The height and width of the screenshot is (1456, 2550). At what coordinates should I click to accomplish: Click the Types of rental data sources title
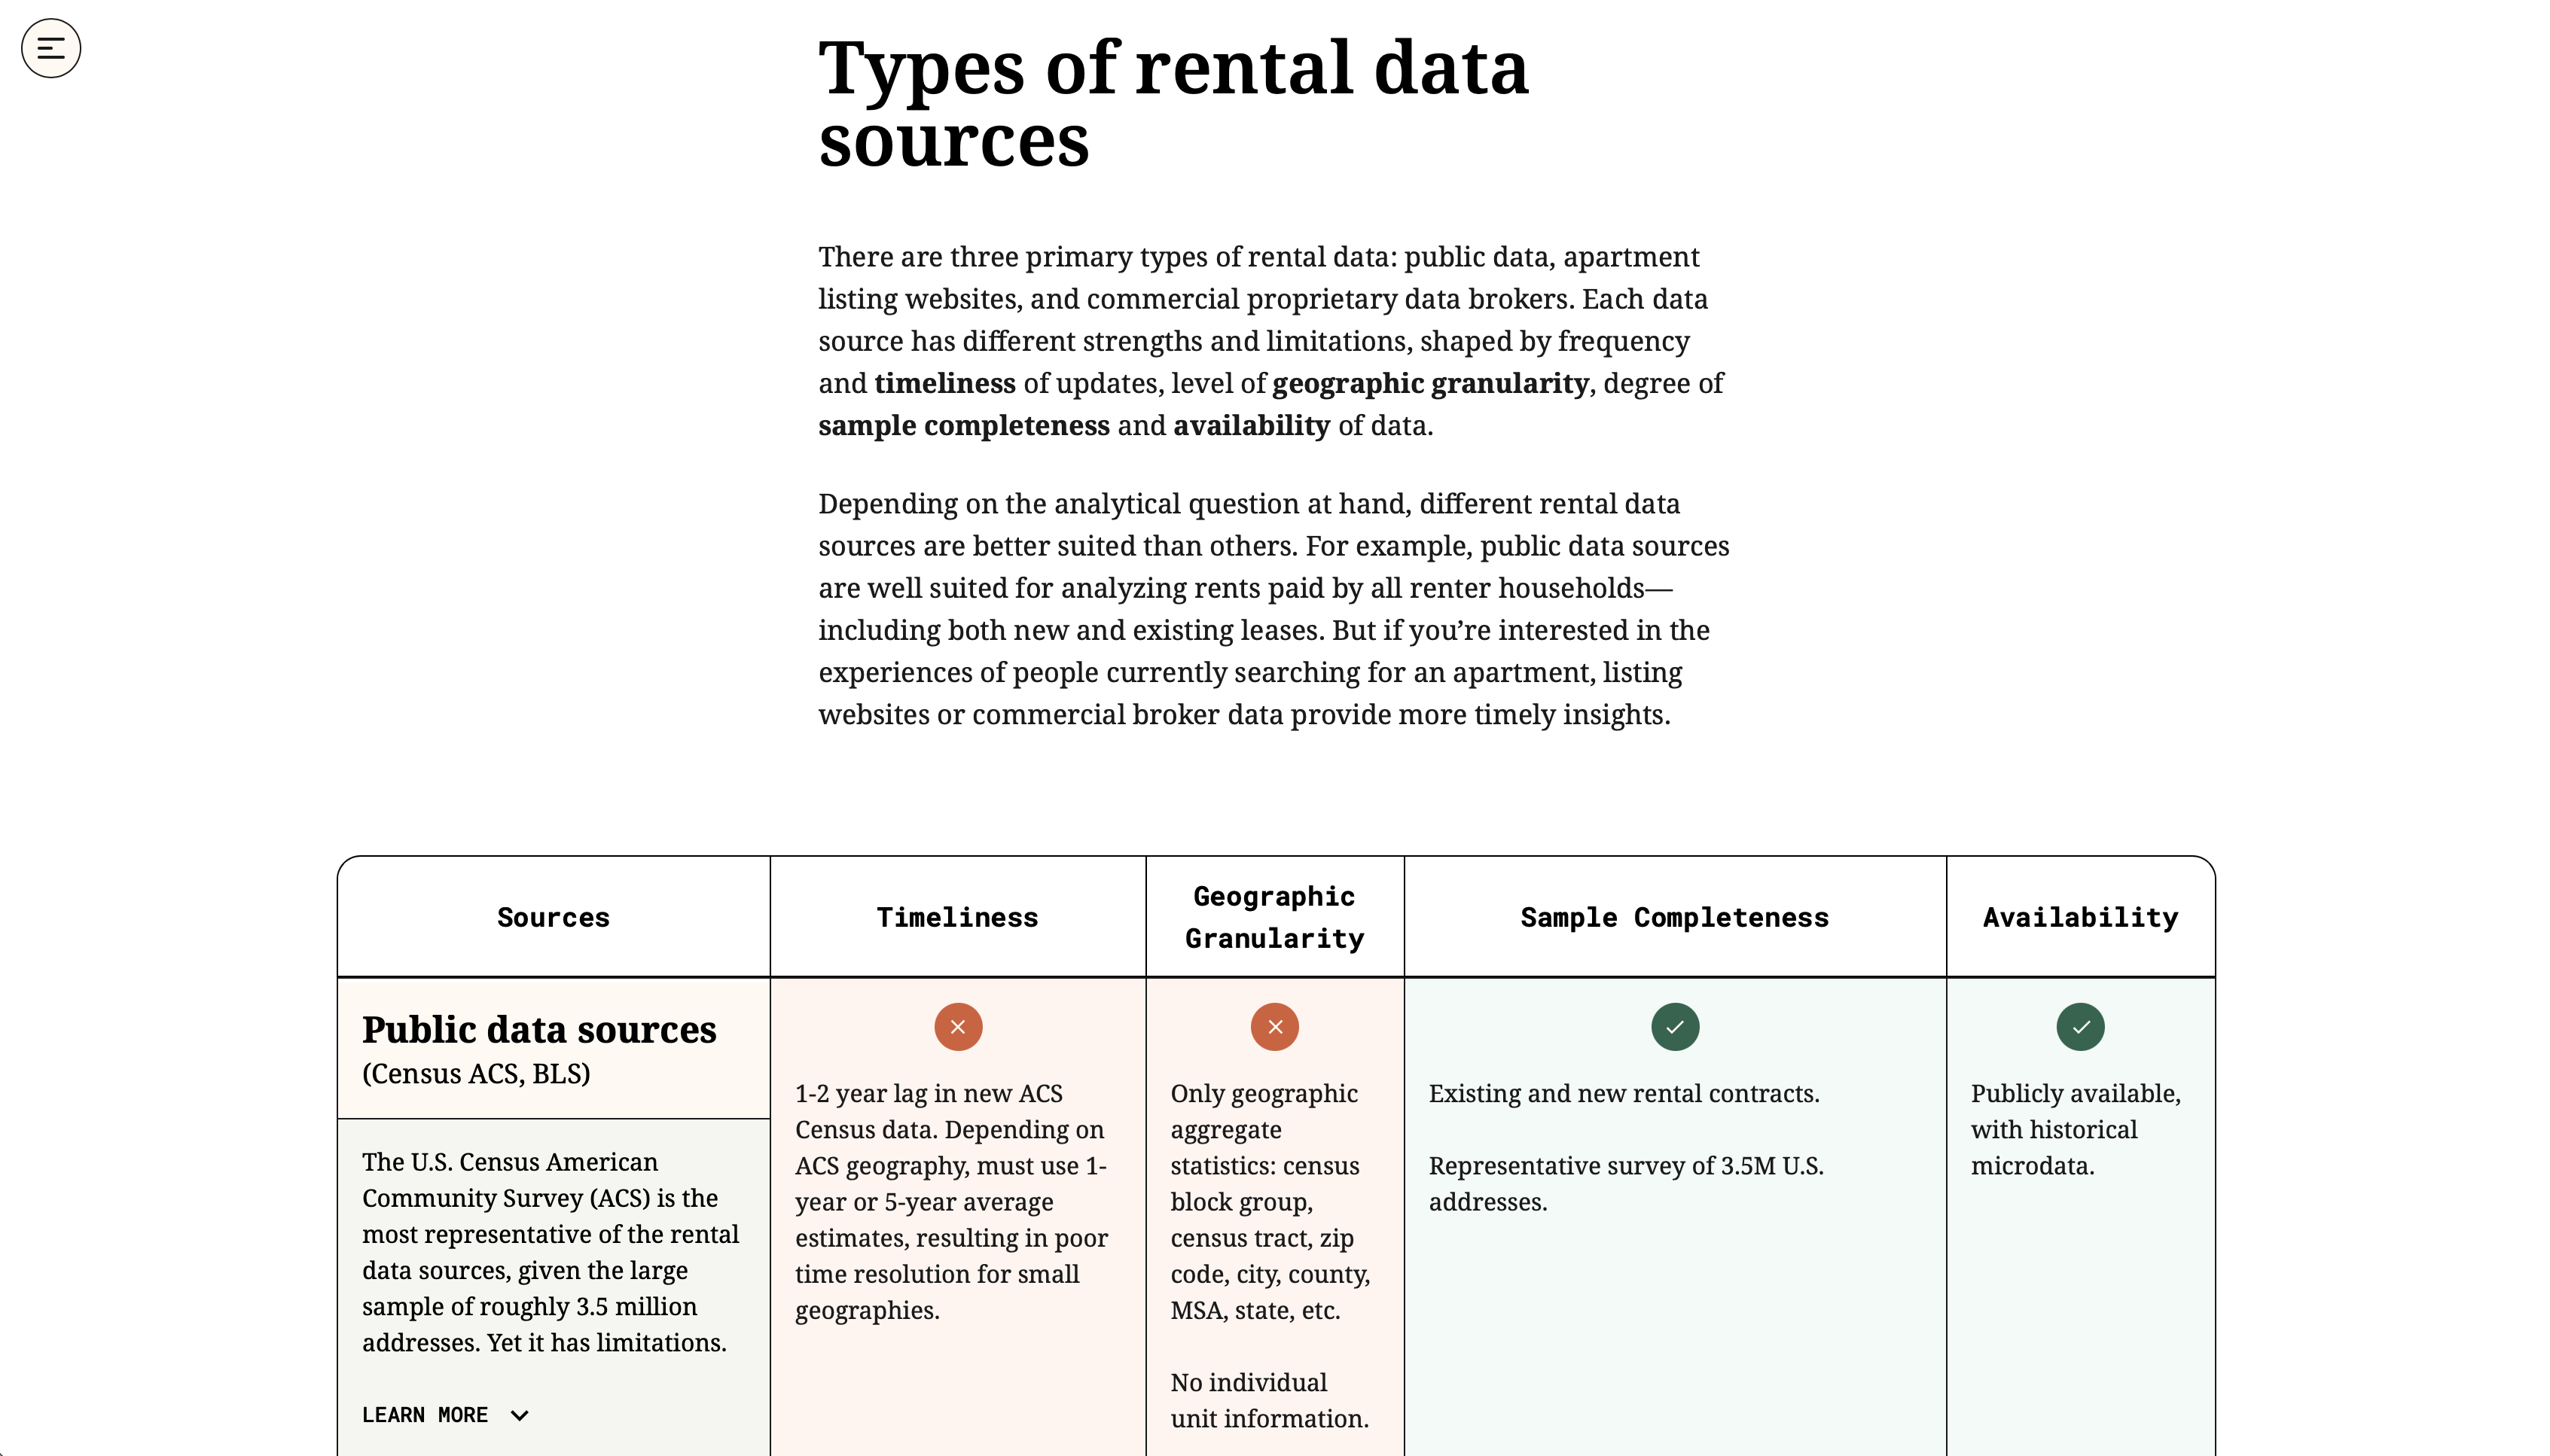[x=1173, y=102]
